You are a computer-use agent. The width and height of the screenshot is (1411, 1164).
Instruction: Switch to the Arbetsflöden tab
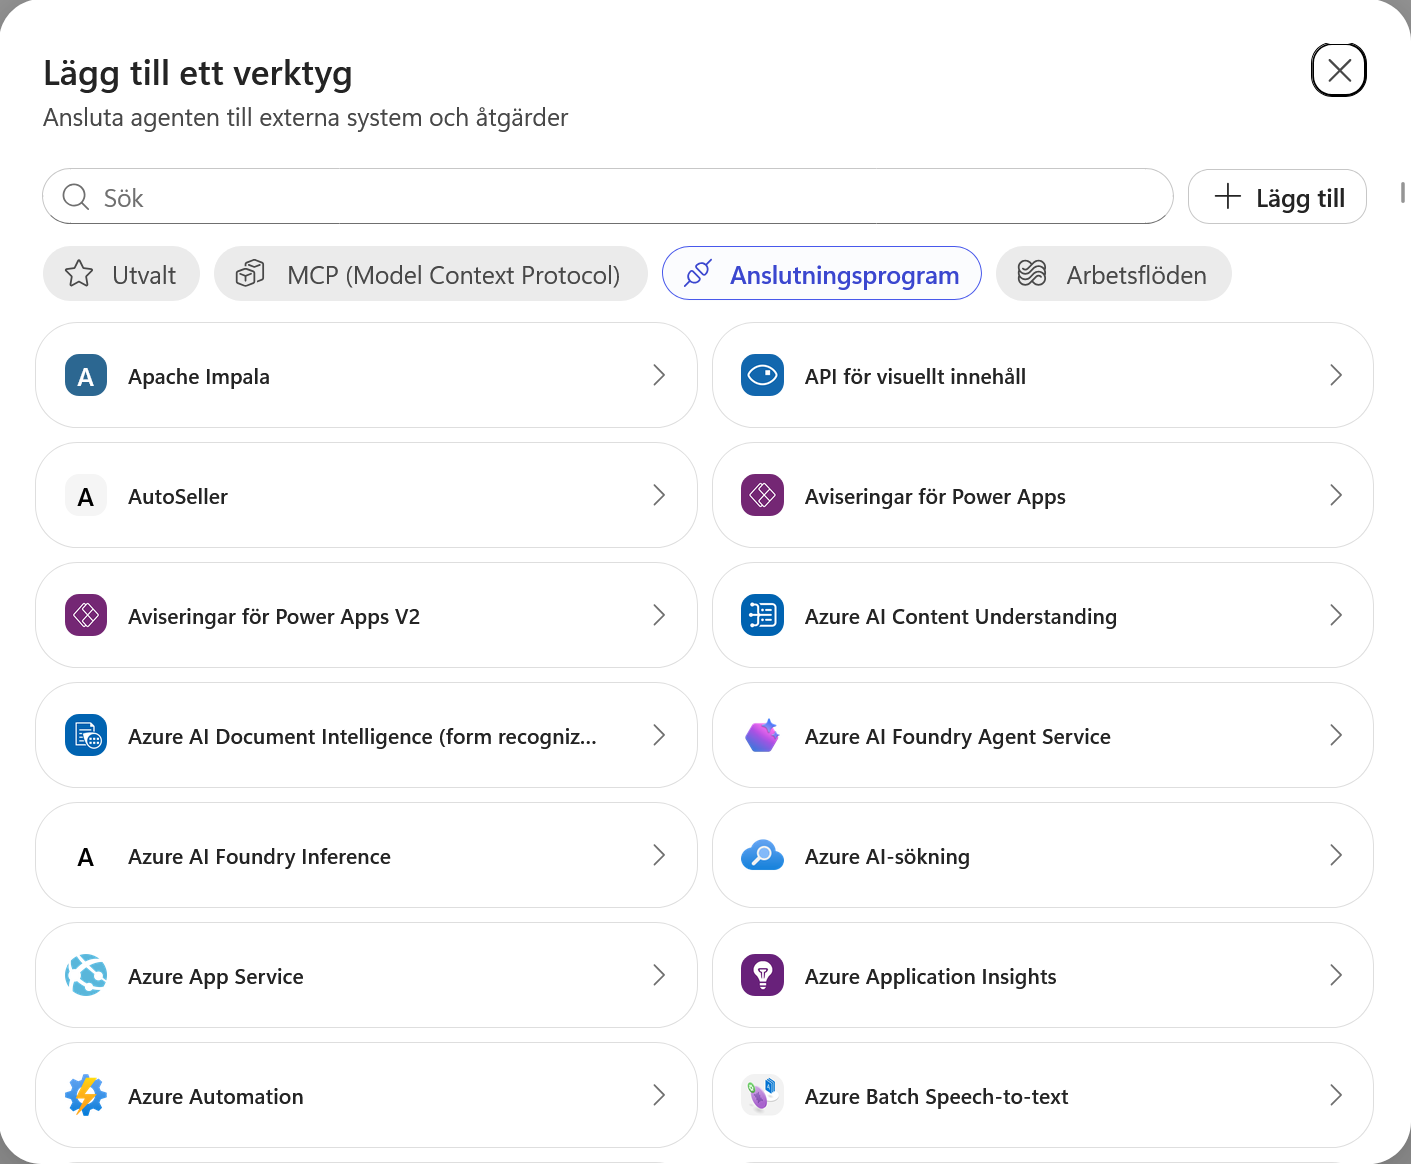(1114, 274)
